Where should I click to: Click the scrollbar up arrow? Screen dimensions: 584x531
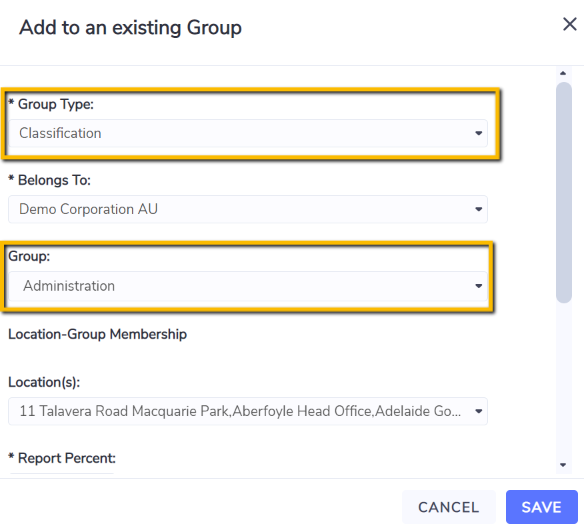[x=563, y=73]
